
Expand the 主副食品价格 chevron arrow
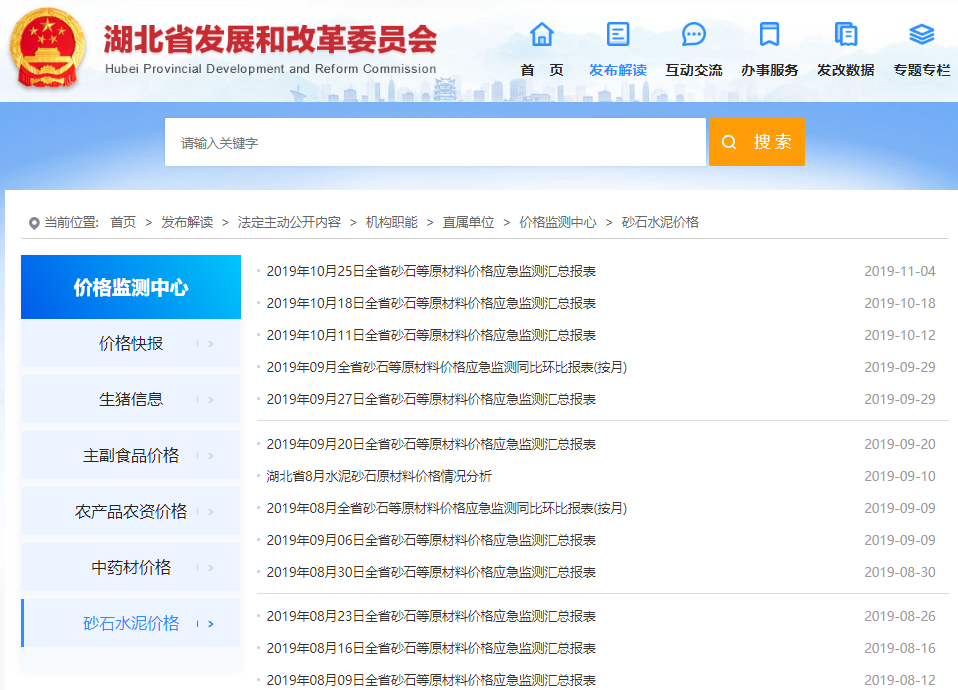click(x=211, y=456)
